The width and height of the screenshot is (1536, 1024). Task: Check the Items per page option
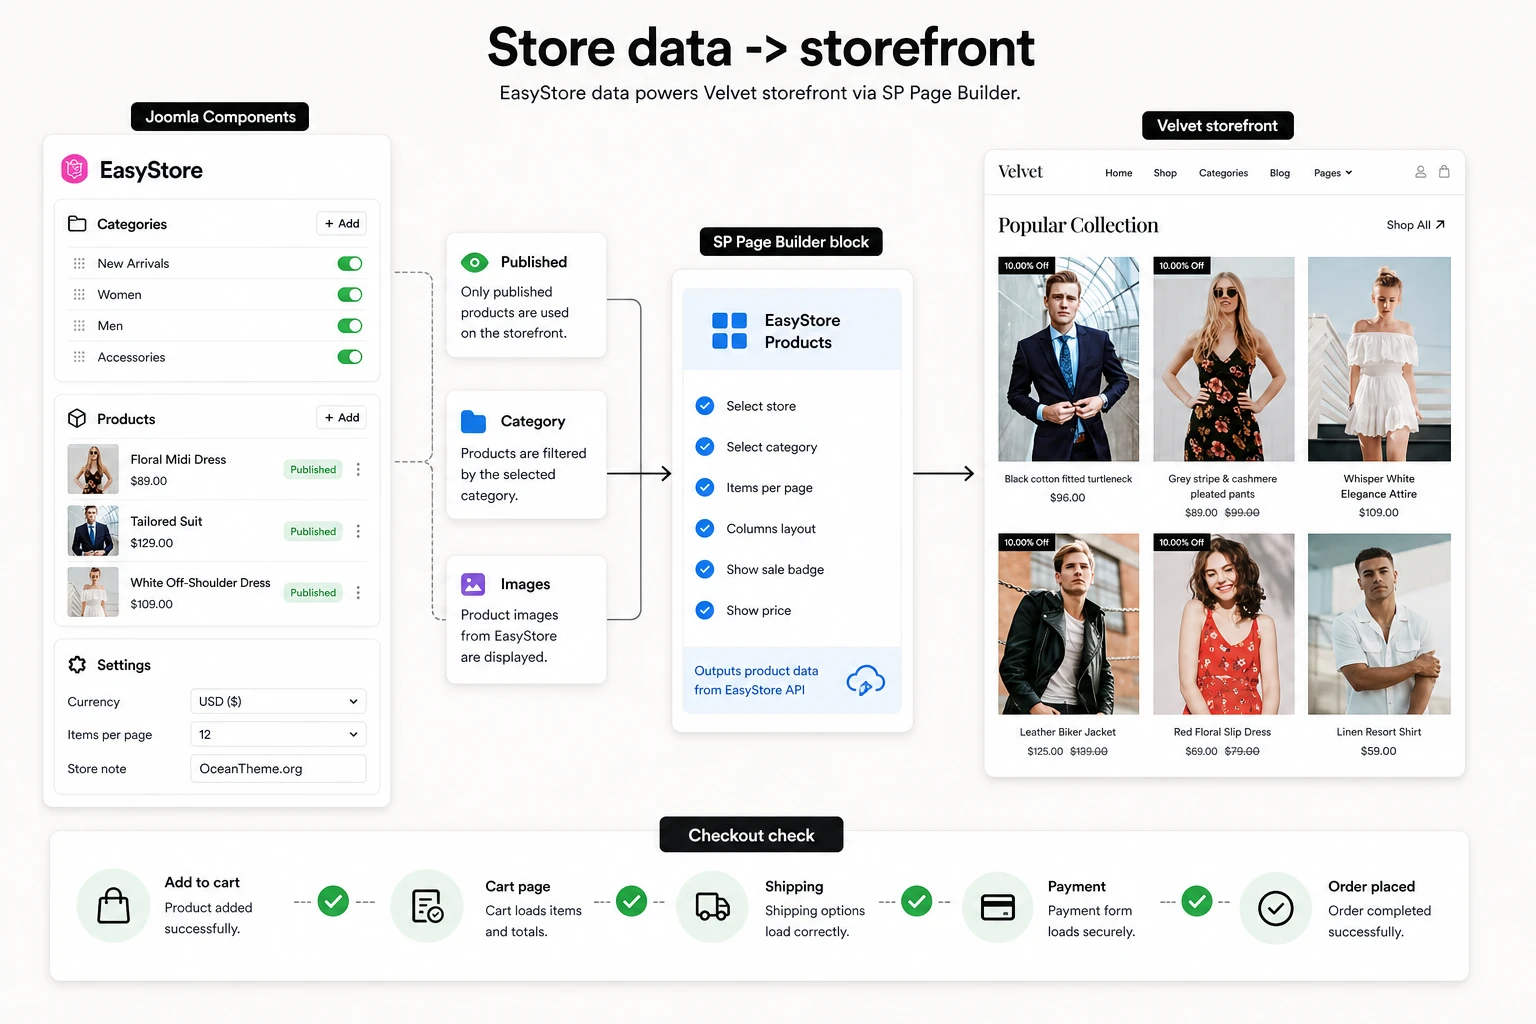click(x=705, y=488)
